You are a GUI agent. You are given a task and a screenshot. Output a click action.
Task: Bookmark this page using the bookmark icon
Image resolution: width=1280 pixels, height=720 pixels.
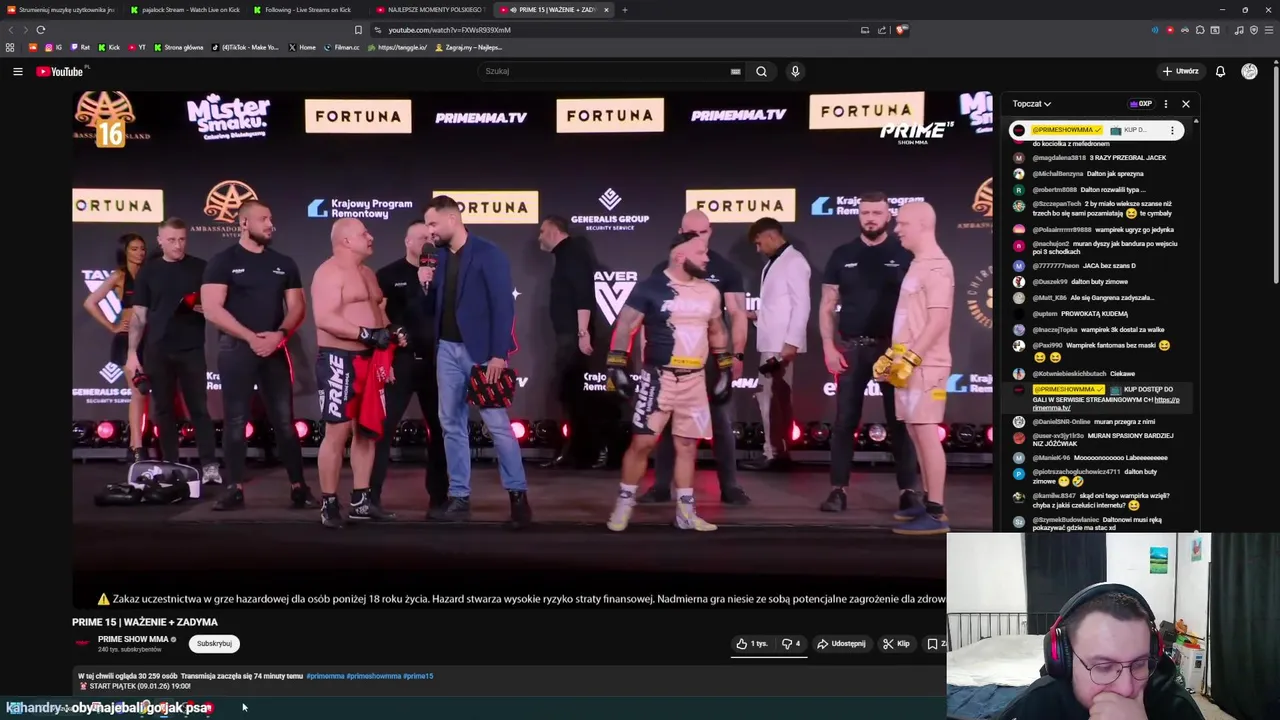[358, 30]
